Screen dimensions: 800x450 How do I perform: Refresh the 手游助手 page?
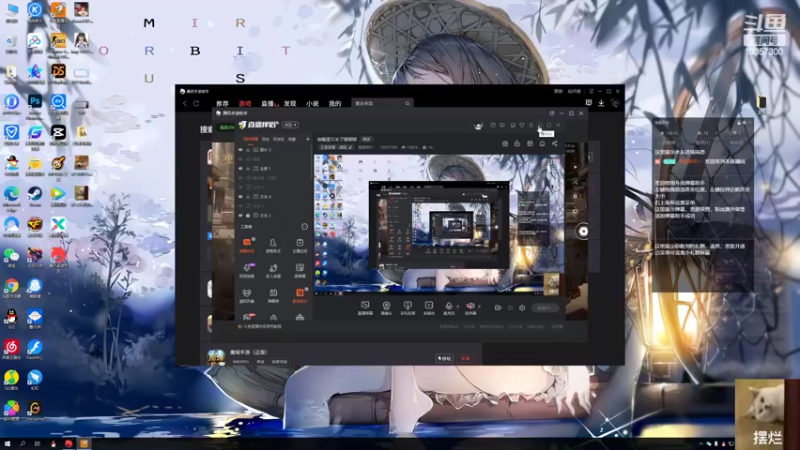[x=196, y=104]
